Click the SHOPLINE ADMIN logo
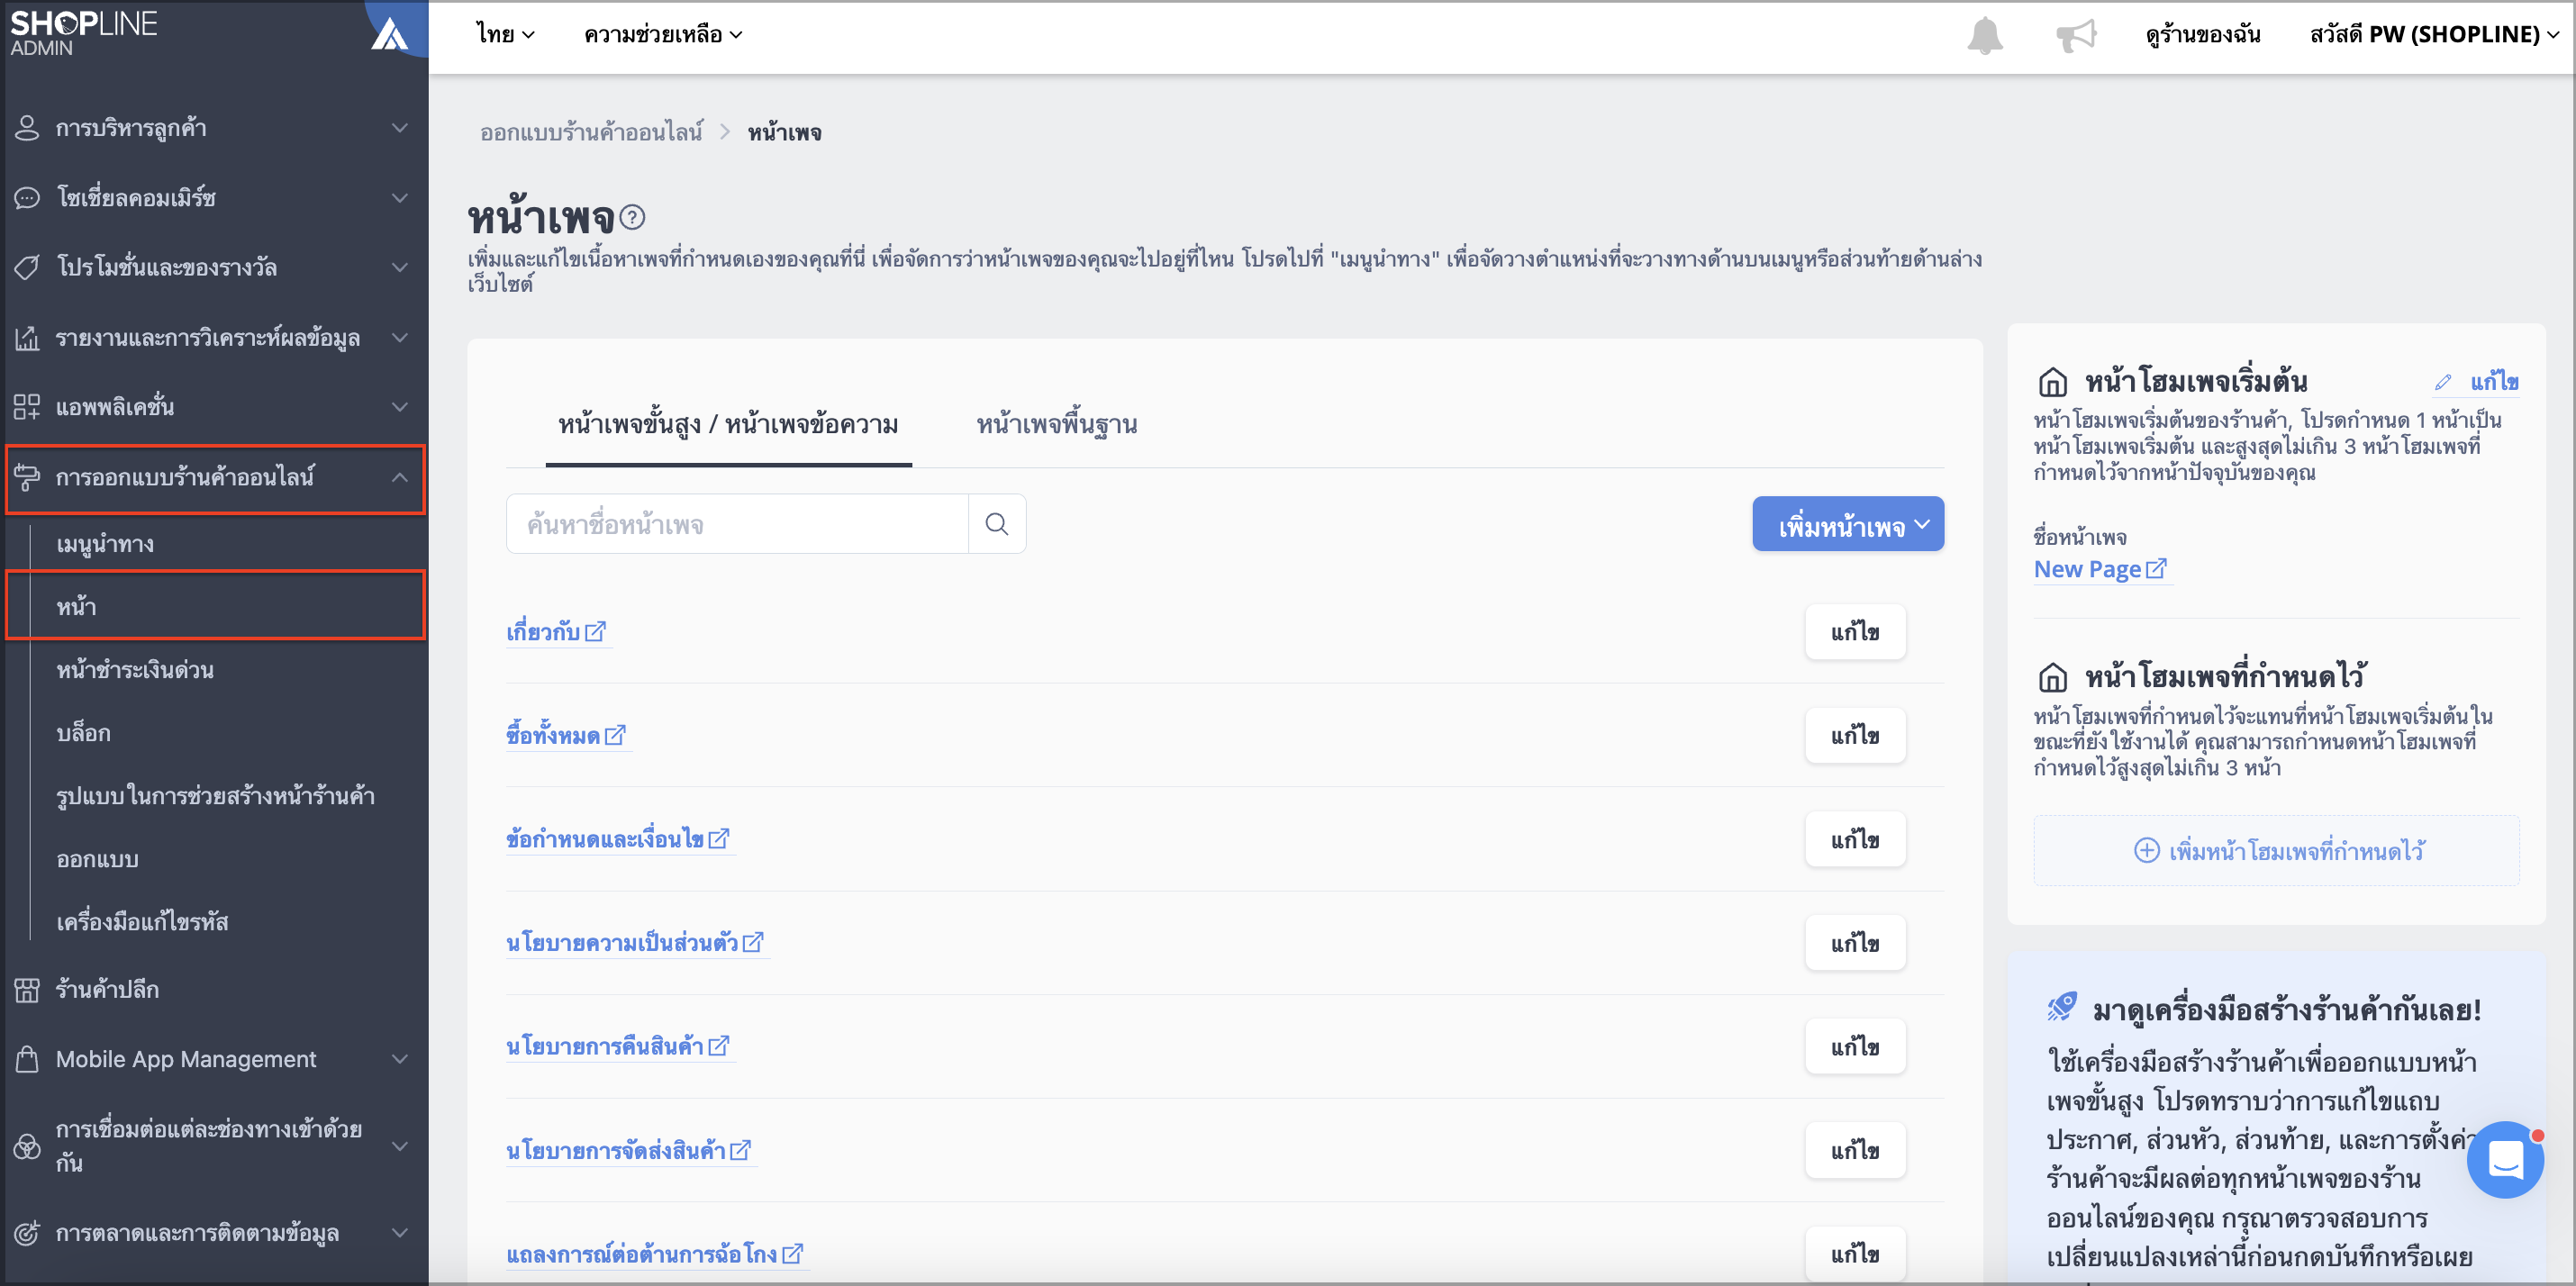This screenshot has height=1286, width=2576. pyautogui.click(x=83, y=33)
